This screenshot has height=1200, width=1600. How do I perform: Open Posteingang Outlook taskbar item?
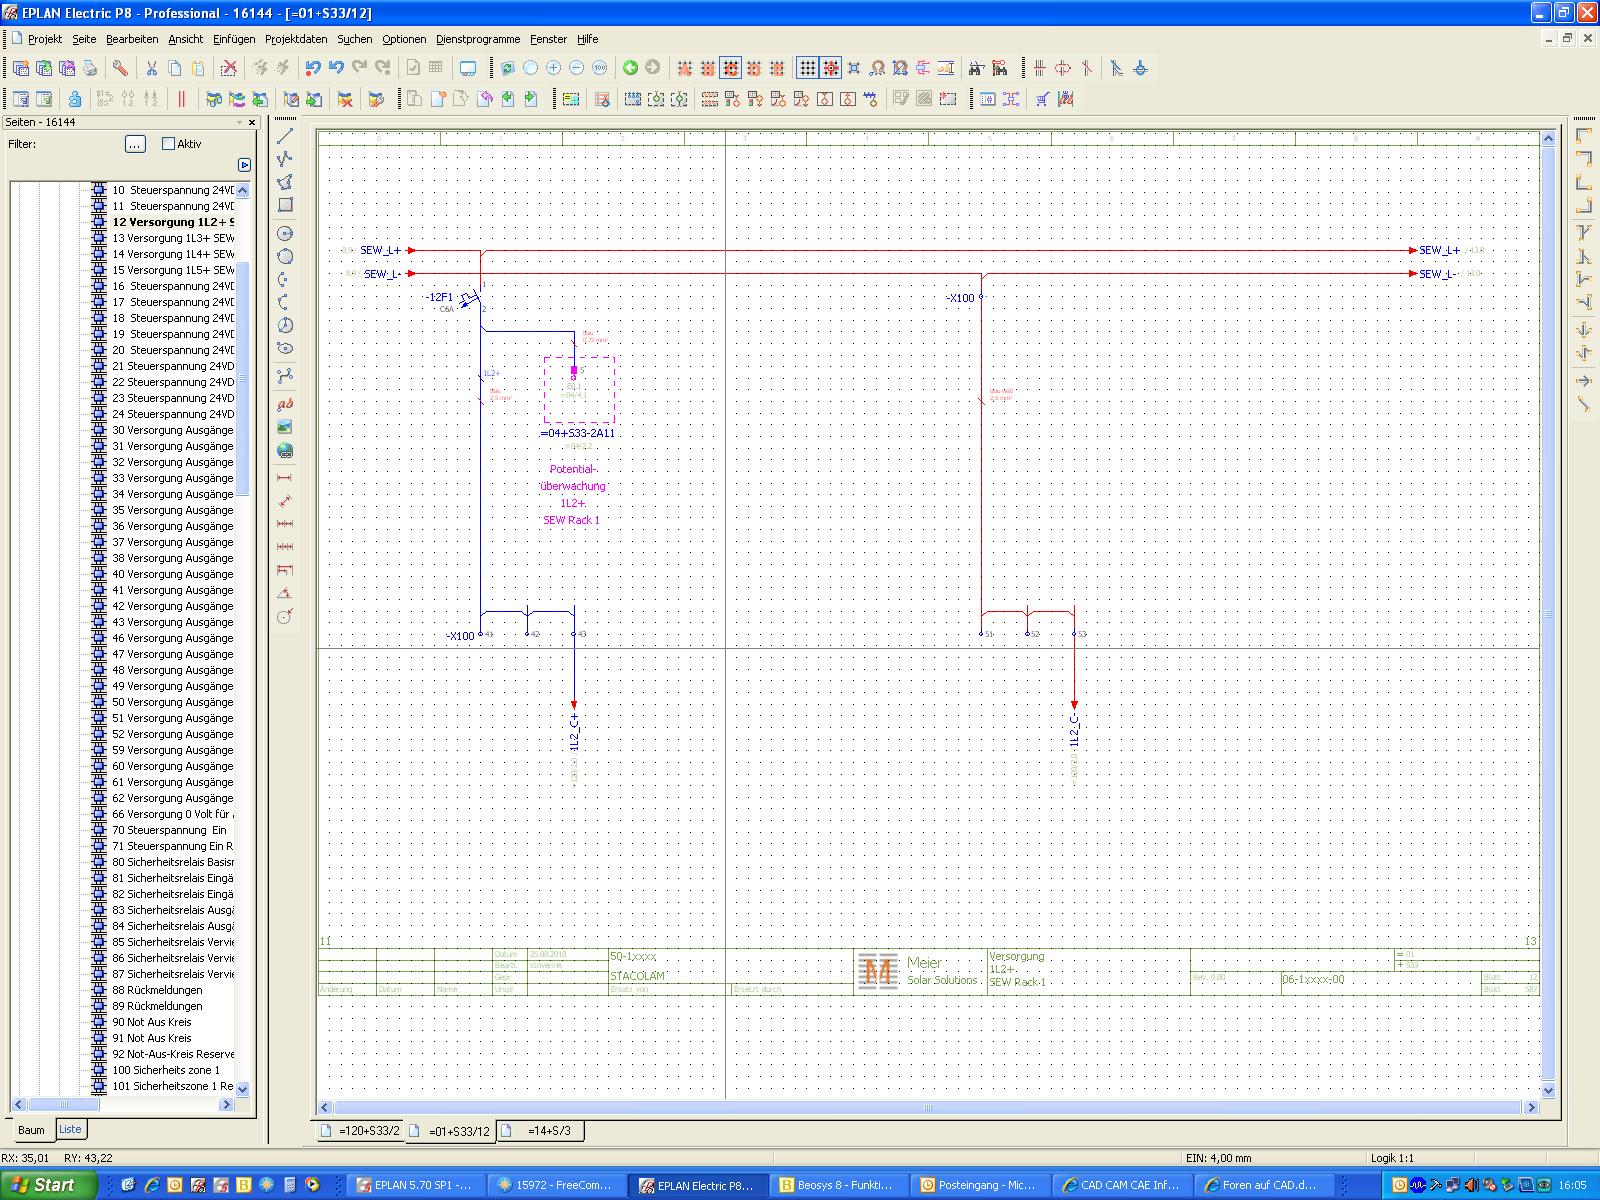pyautogui.click(x=983, y=1185)
